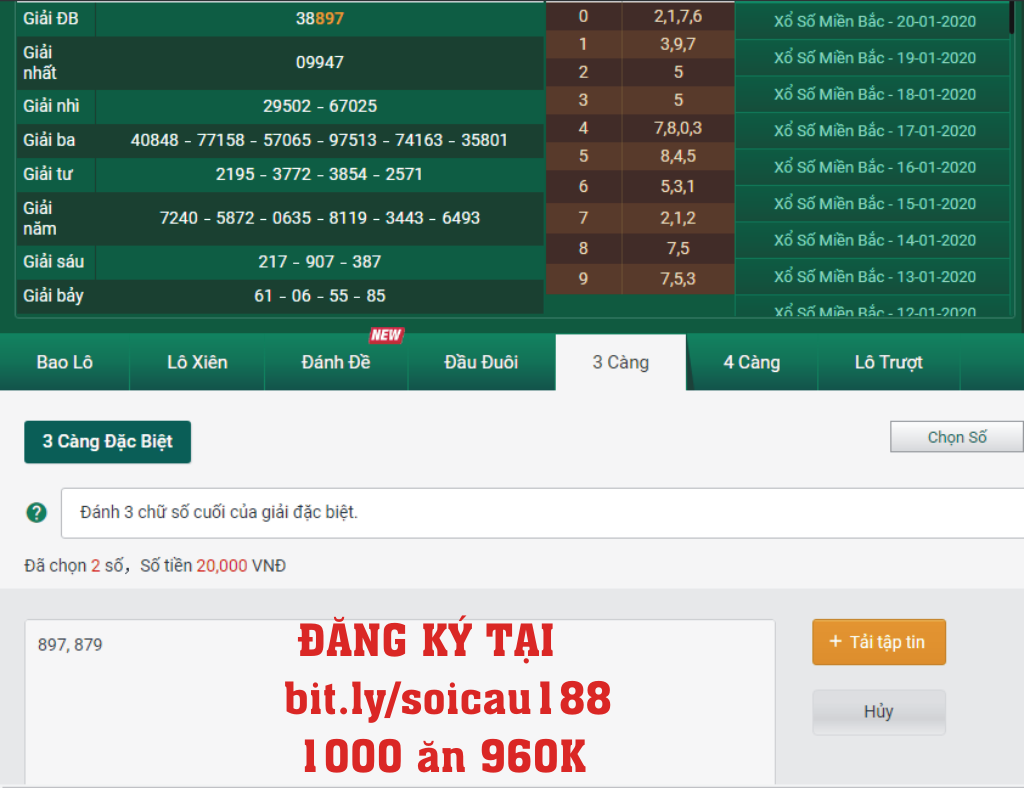Click the green question mark help icon

click(x=37, y=513)
